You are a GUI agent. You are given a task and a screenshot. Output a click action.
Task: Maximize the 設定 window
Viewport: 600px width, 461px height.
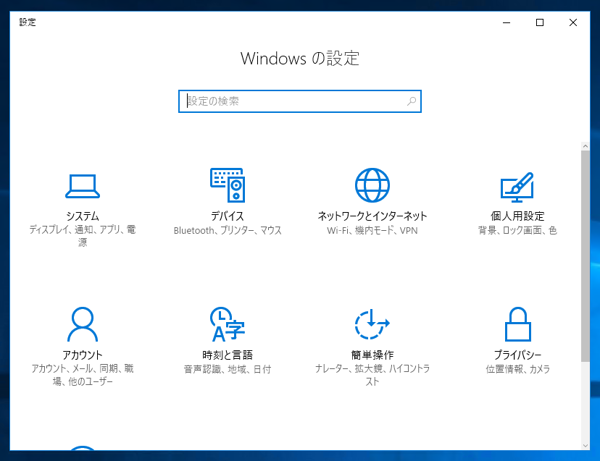click(x=540, y=23)
